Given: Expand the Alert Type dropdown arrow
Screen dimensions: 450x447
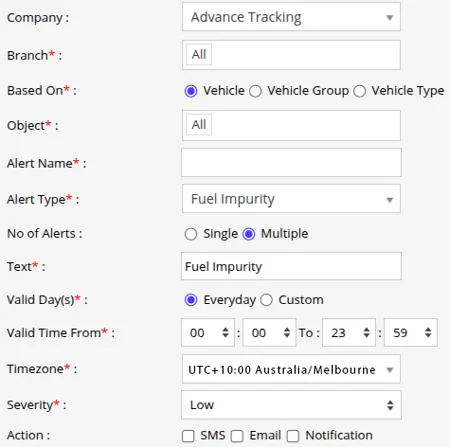Looking at the screenshot, I should point(389,200).
